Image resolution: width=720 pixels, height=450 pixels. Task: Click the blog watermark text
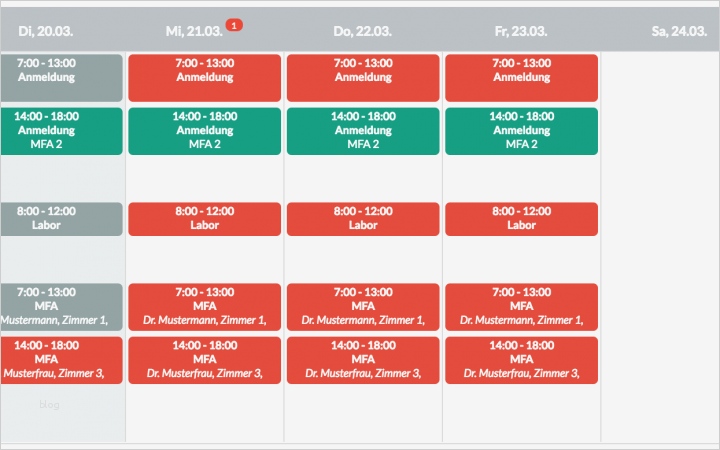pos(49,405)
